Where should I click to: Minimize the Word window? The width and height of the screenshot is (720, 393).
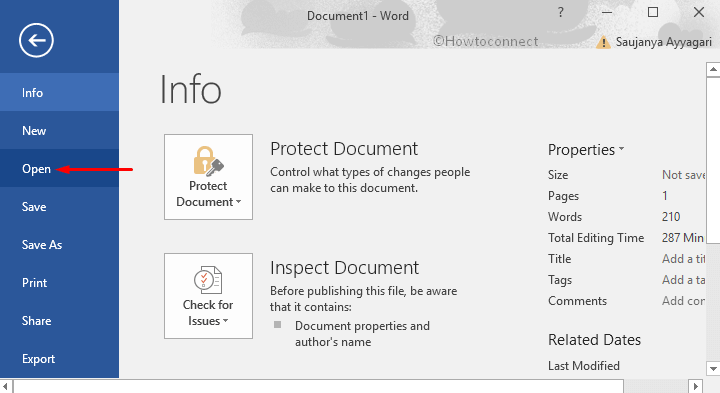coord(607,12)
